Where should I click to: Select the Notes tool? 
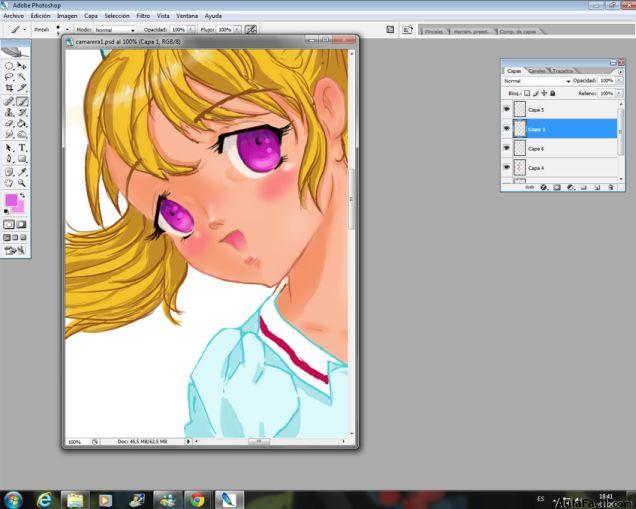tap(9, 172)
